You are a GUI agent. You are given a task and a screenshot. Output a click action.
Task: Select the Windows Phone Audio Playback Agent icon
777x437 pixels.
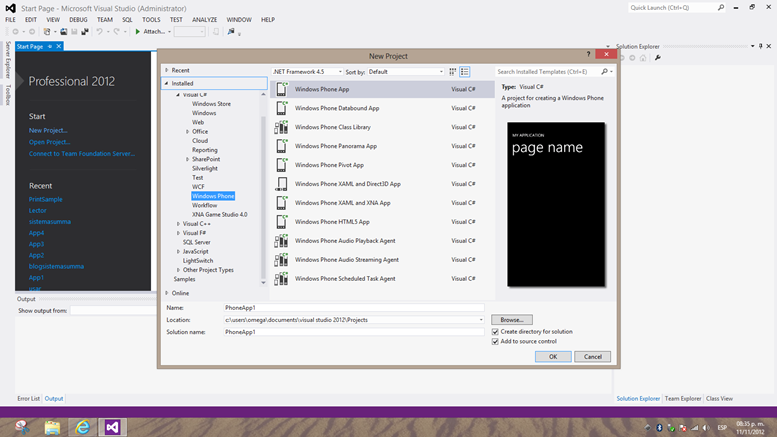click(x=281, y=241)
